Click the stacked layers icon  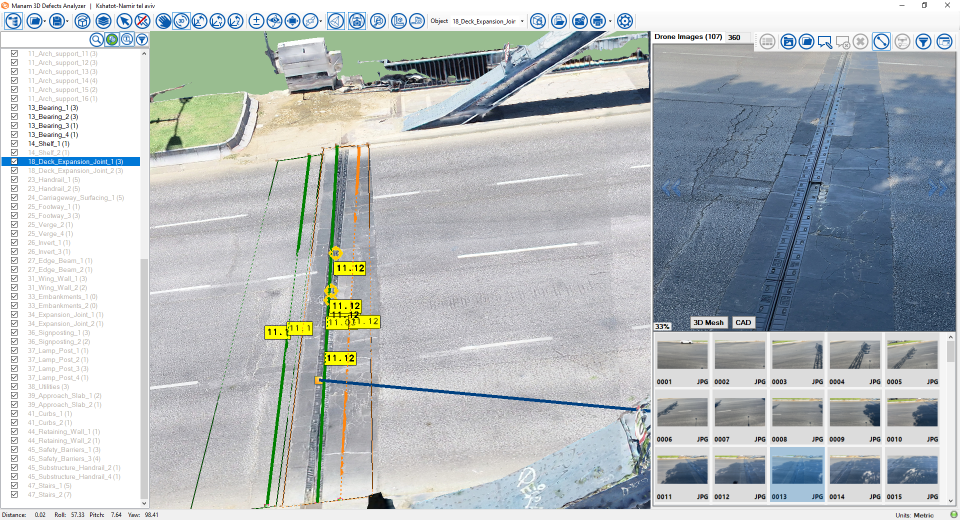click(103, 21)
